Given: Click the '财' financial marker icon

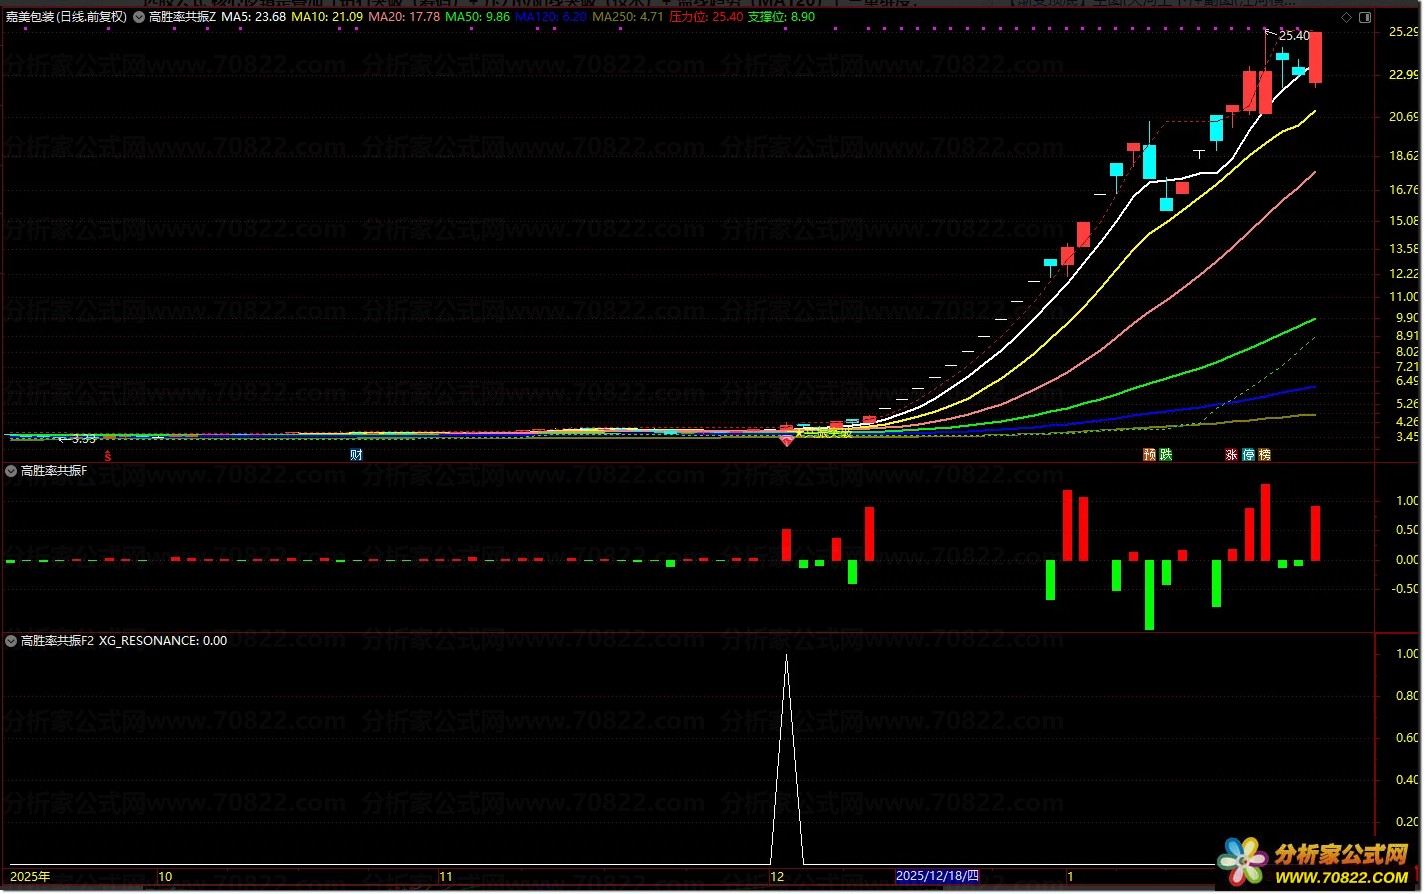Looking at the screenshot, I should (355, 455).
